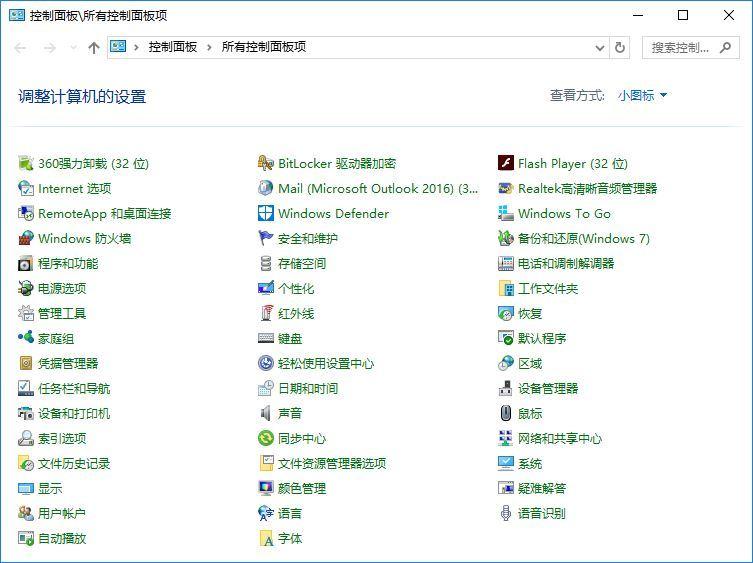Image resolution: width=753 pixels, height=563 pixels.
Task: Open the 系统 link
Action: [530, 463]
